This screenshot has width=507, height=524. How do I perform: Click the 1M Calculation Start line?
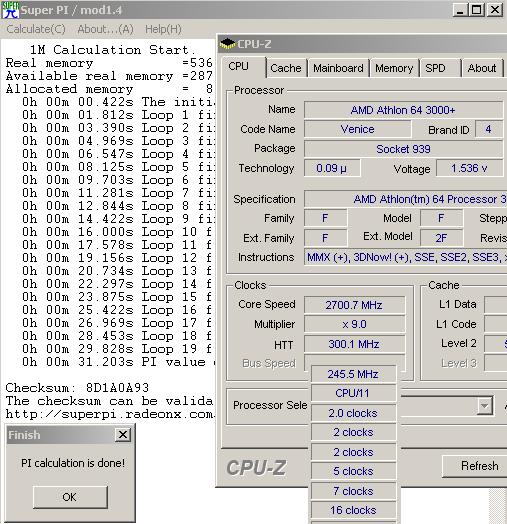point(112,50)
